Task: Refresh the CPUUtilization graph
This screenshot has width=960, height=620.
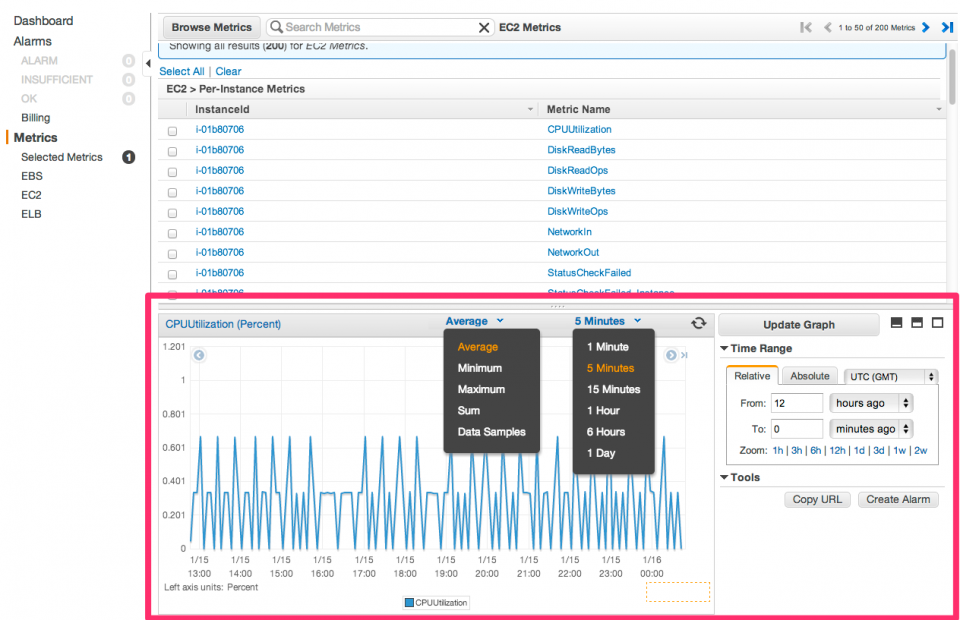Action: [698, 323]
